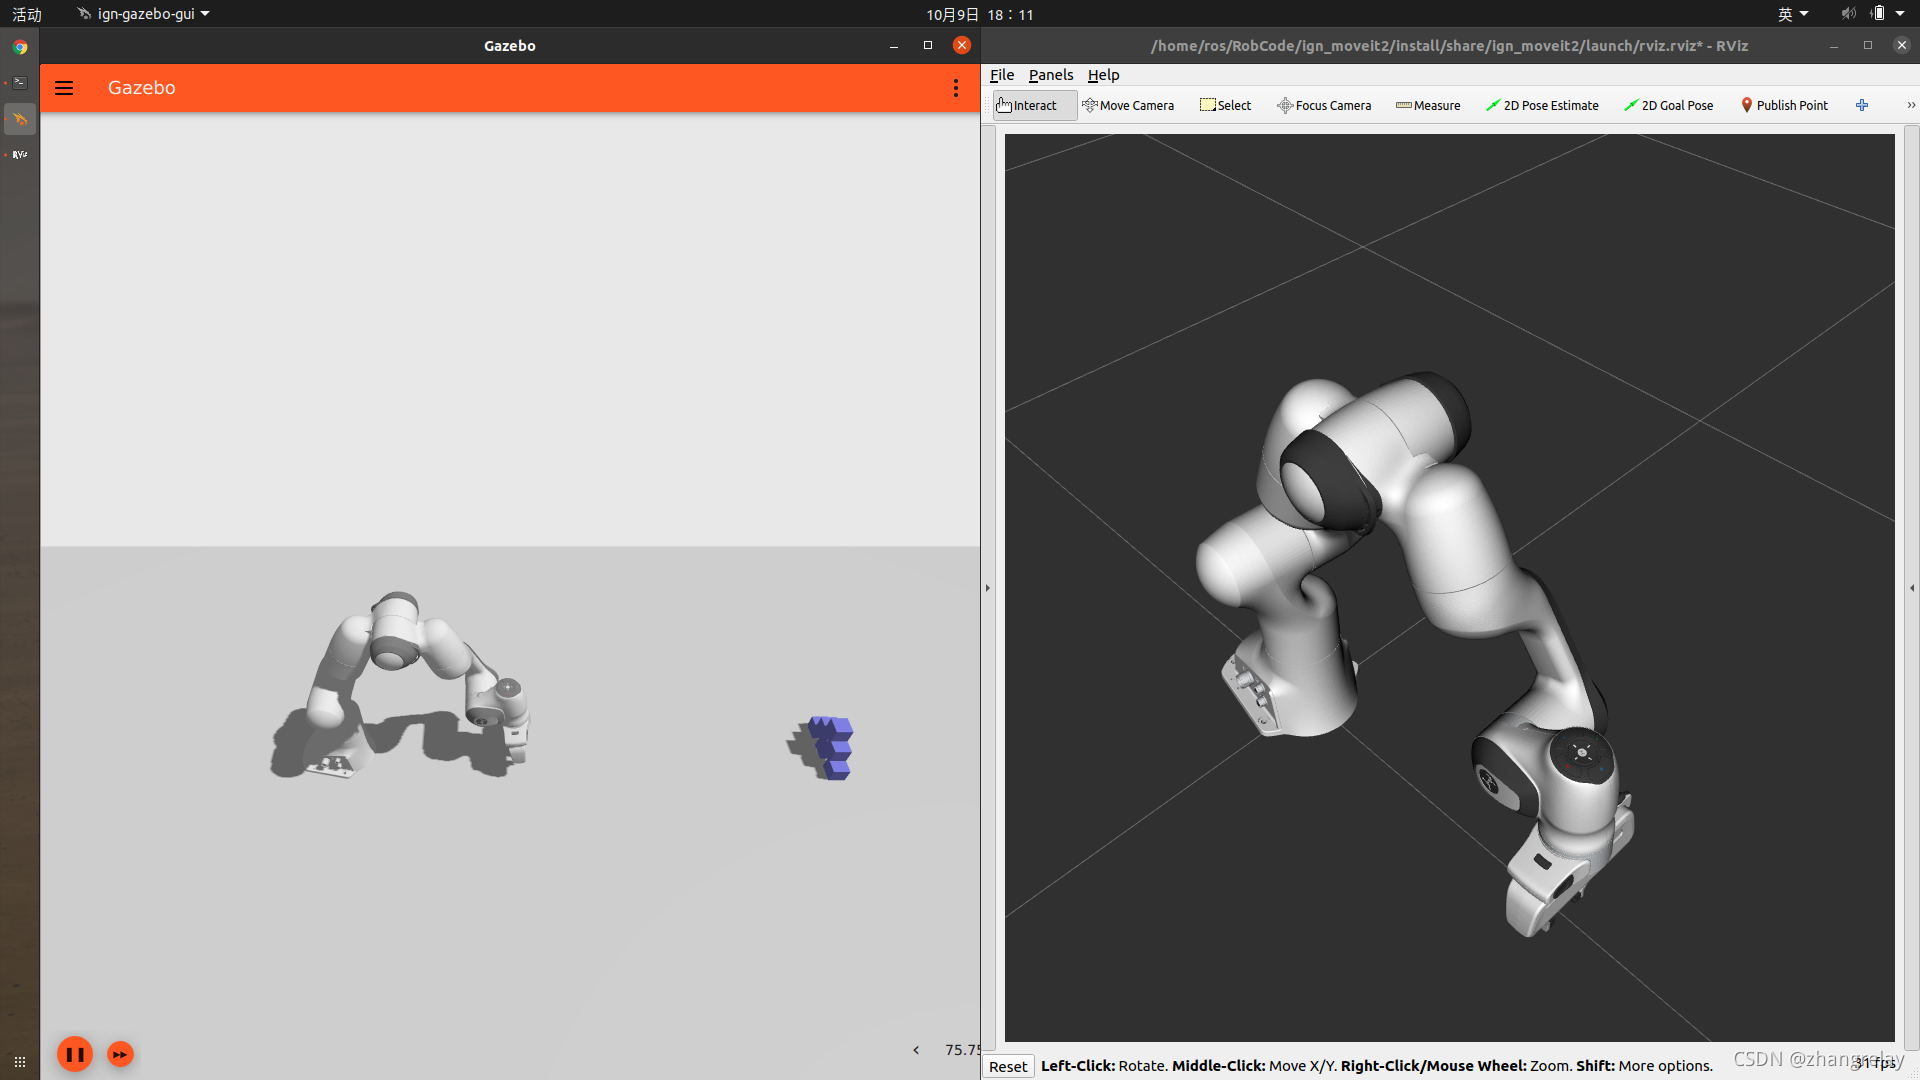
Task: Expand the Gazebo sim time chevron
Action: point(916,1050)
